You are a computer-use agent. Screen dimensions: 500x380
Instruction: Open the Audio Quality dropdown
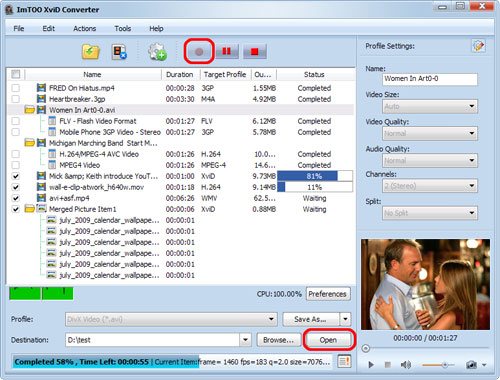click(430, 161)
